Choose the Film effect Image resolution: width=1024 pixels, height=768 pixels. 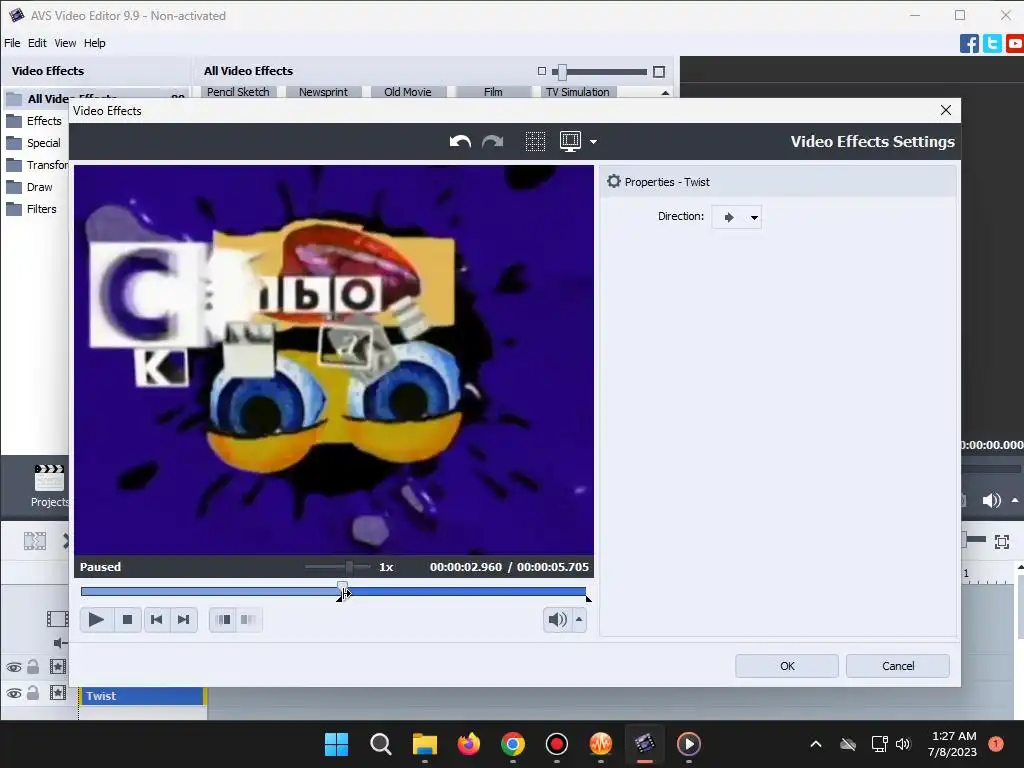[x=493, y=92]
